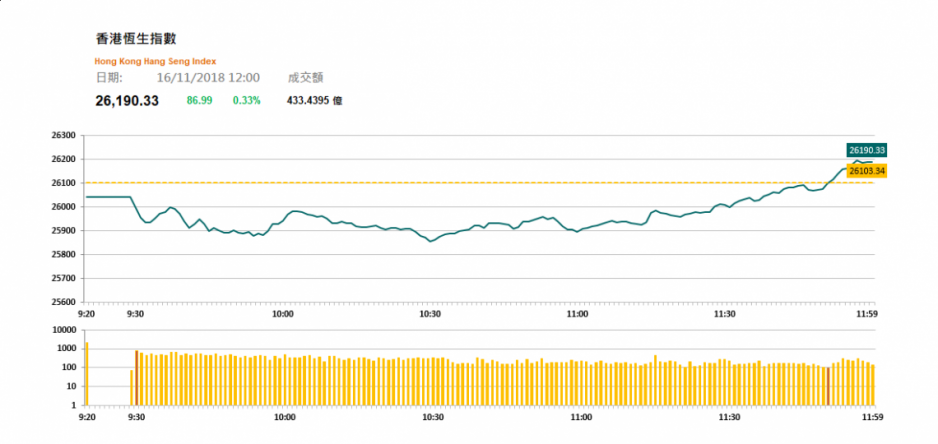The image size is (938, 444).
Task: Click the 433.4395 億 turnover figure
Action: 315,101
